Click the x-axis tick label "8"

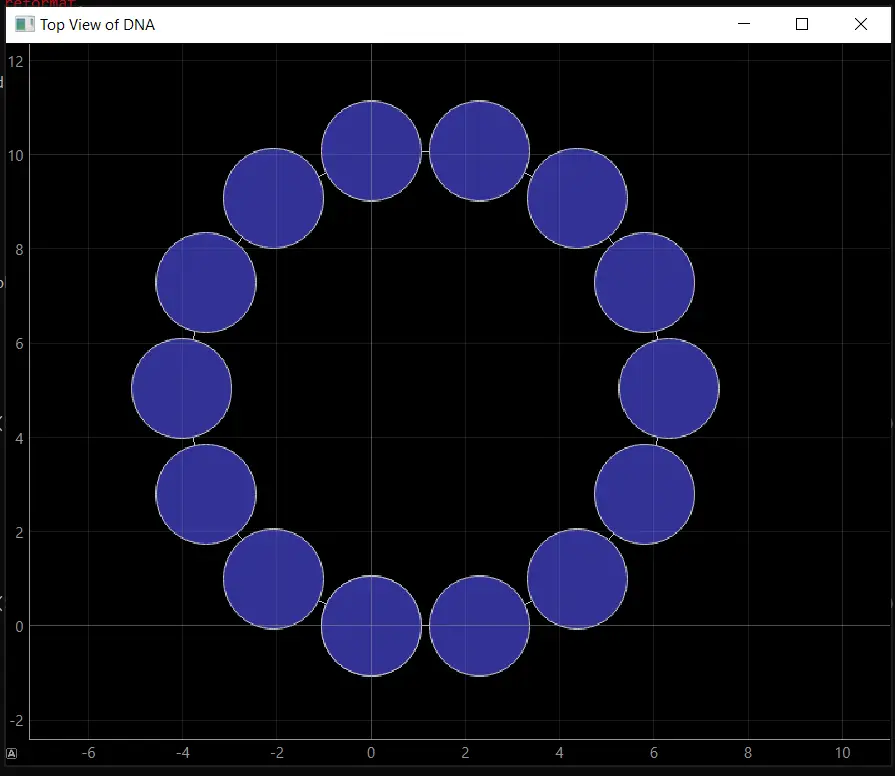(748, 753)
